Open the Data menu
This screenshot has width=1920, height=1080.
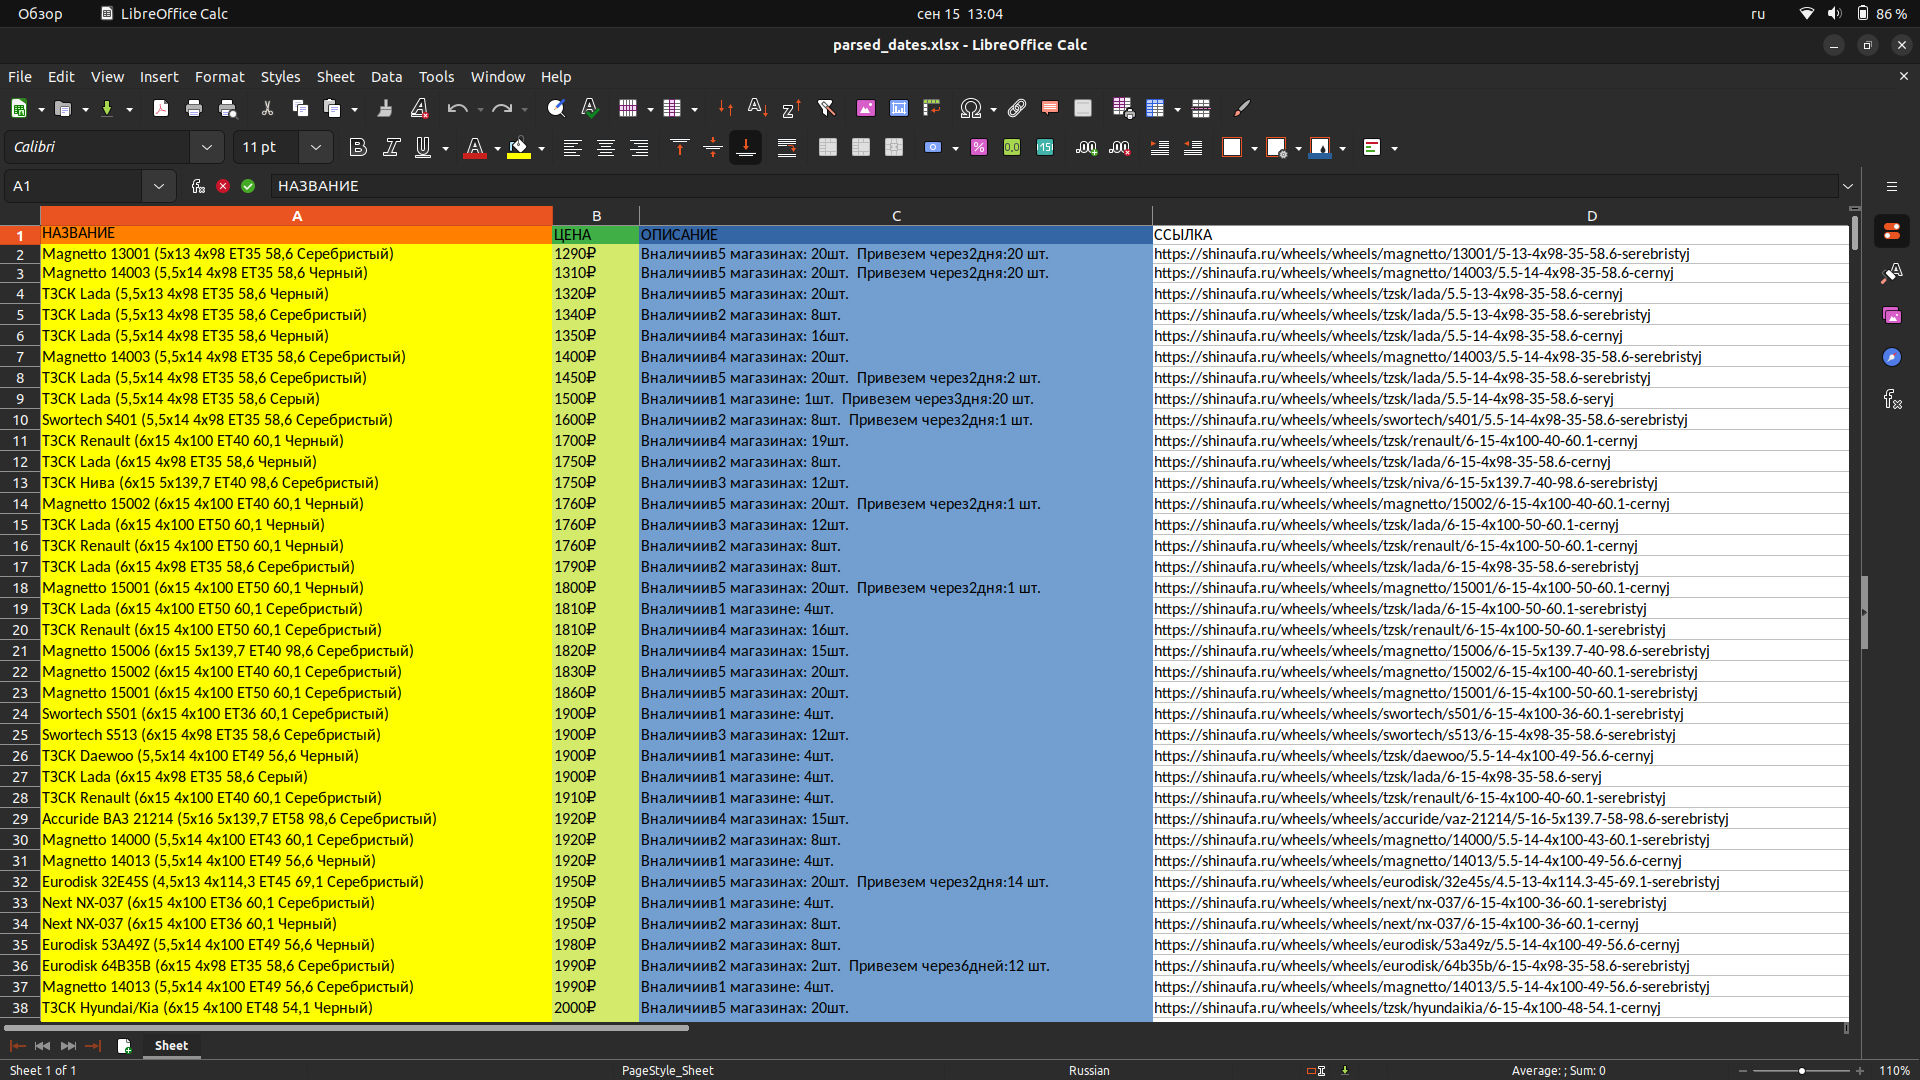386,77
